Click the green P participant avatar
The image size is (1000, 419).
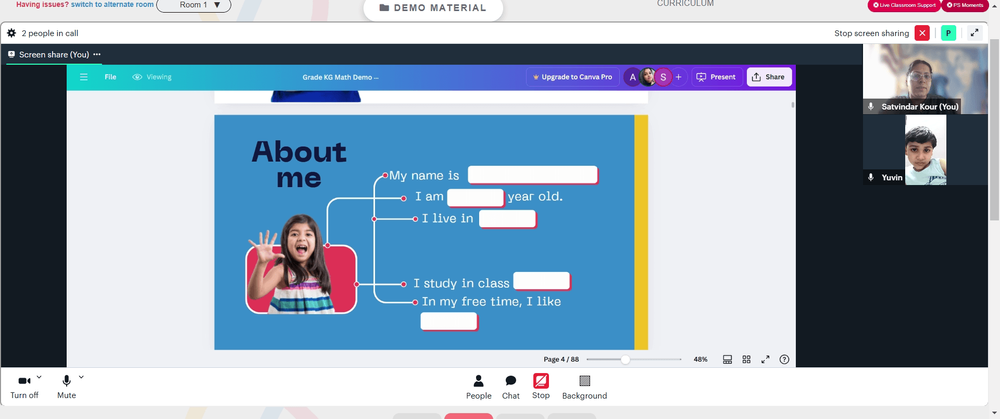coord(948,33)
